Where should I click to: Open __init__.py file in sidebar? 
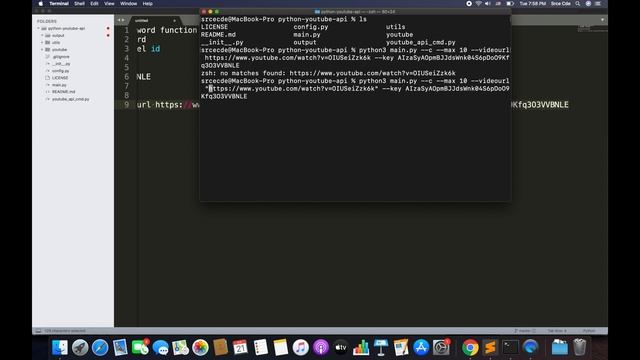click(61, 64)
